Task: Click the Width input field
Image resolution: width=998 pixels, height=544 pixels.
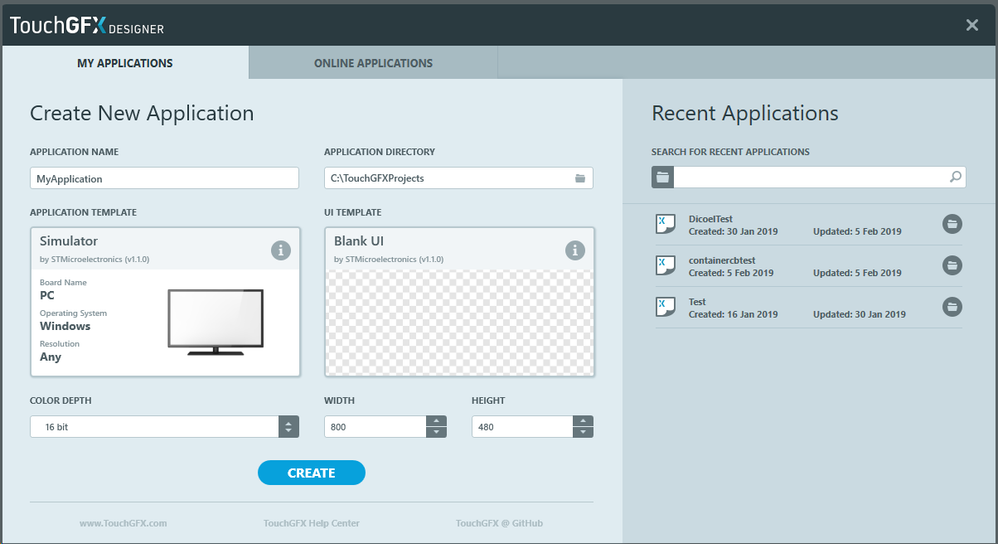Action: 376,427
